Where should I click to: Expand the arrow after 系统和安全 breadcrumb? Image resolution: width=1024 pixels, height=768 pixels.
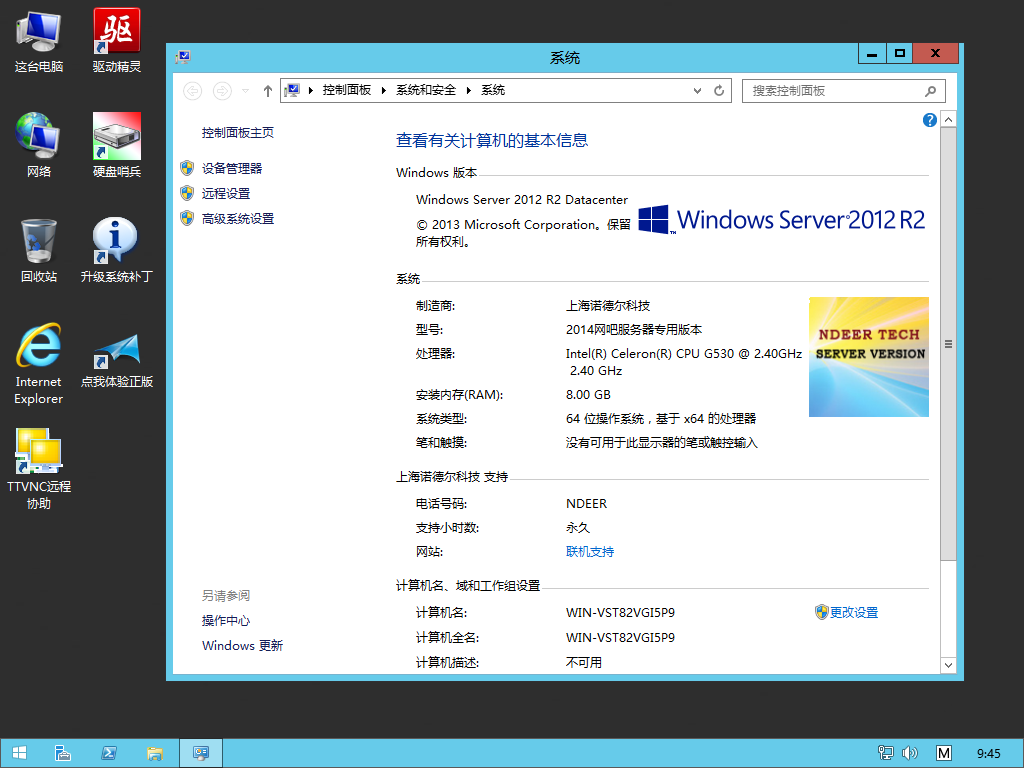[469, 91]
